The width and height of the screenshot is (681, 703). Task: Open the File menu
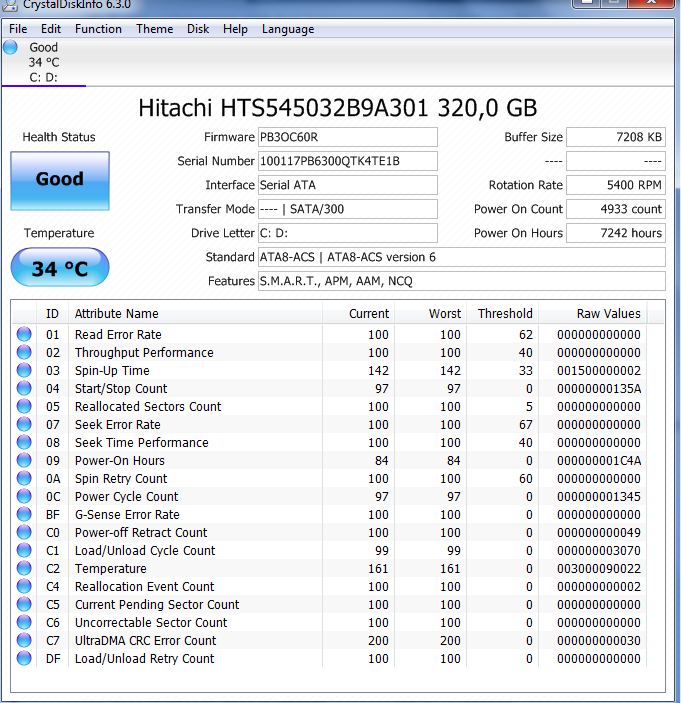(18, 29)
